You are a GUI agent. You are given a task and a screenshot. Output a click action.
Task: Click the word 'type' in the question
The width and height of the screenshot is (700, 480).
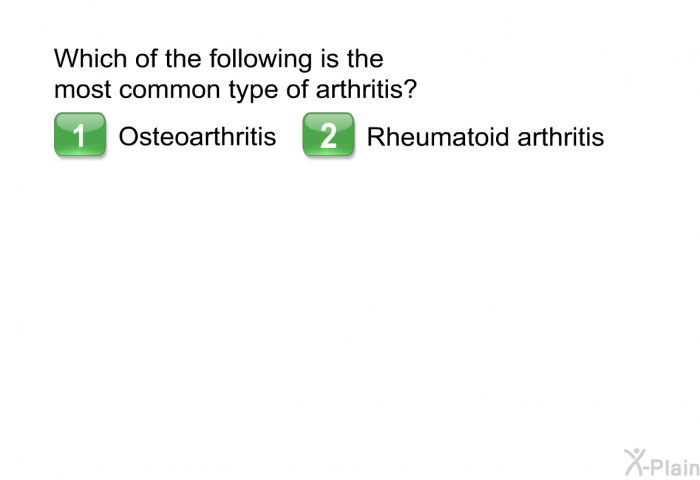[253, 91]
